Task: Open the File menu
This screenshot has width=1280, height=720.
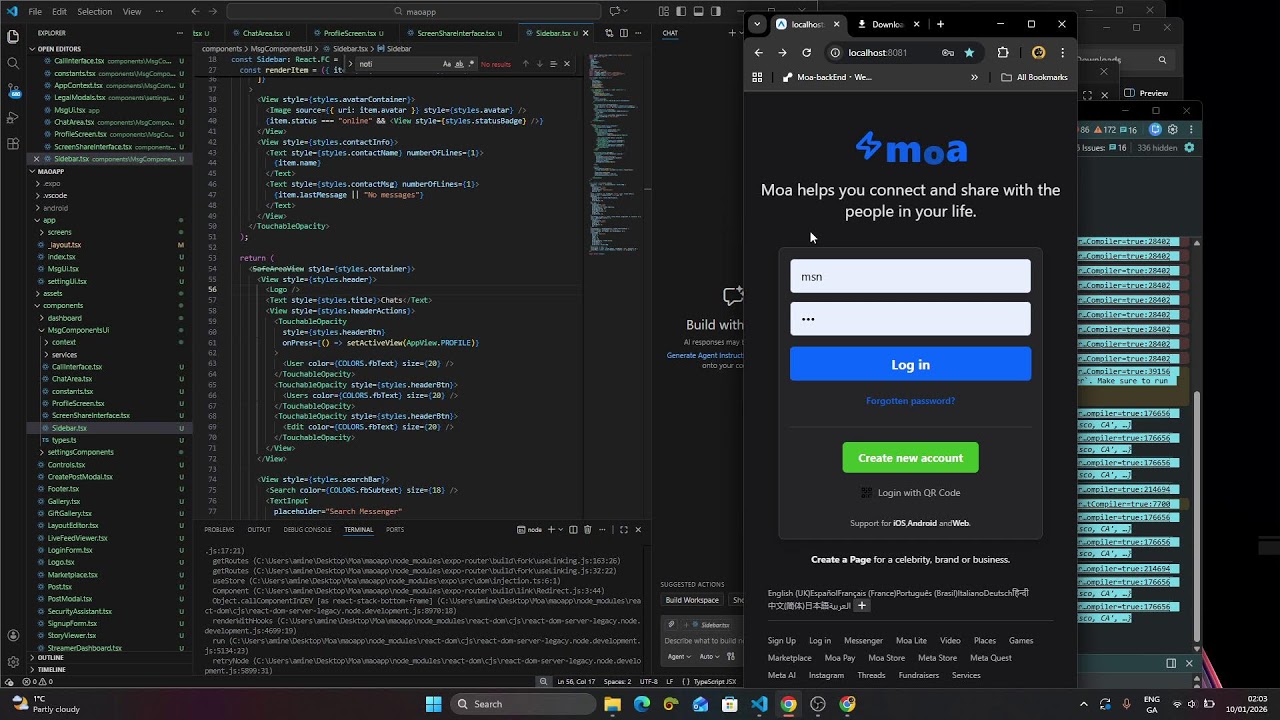Action: click(x=35, y=11)
